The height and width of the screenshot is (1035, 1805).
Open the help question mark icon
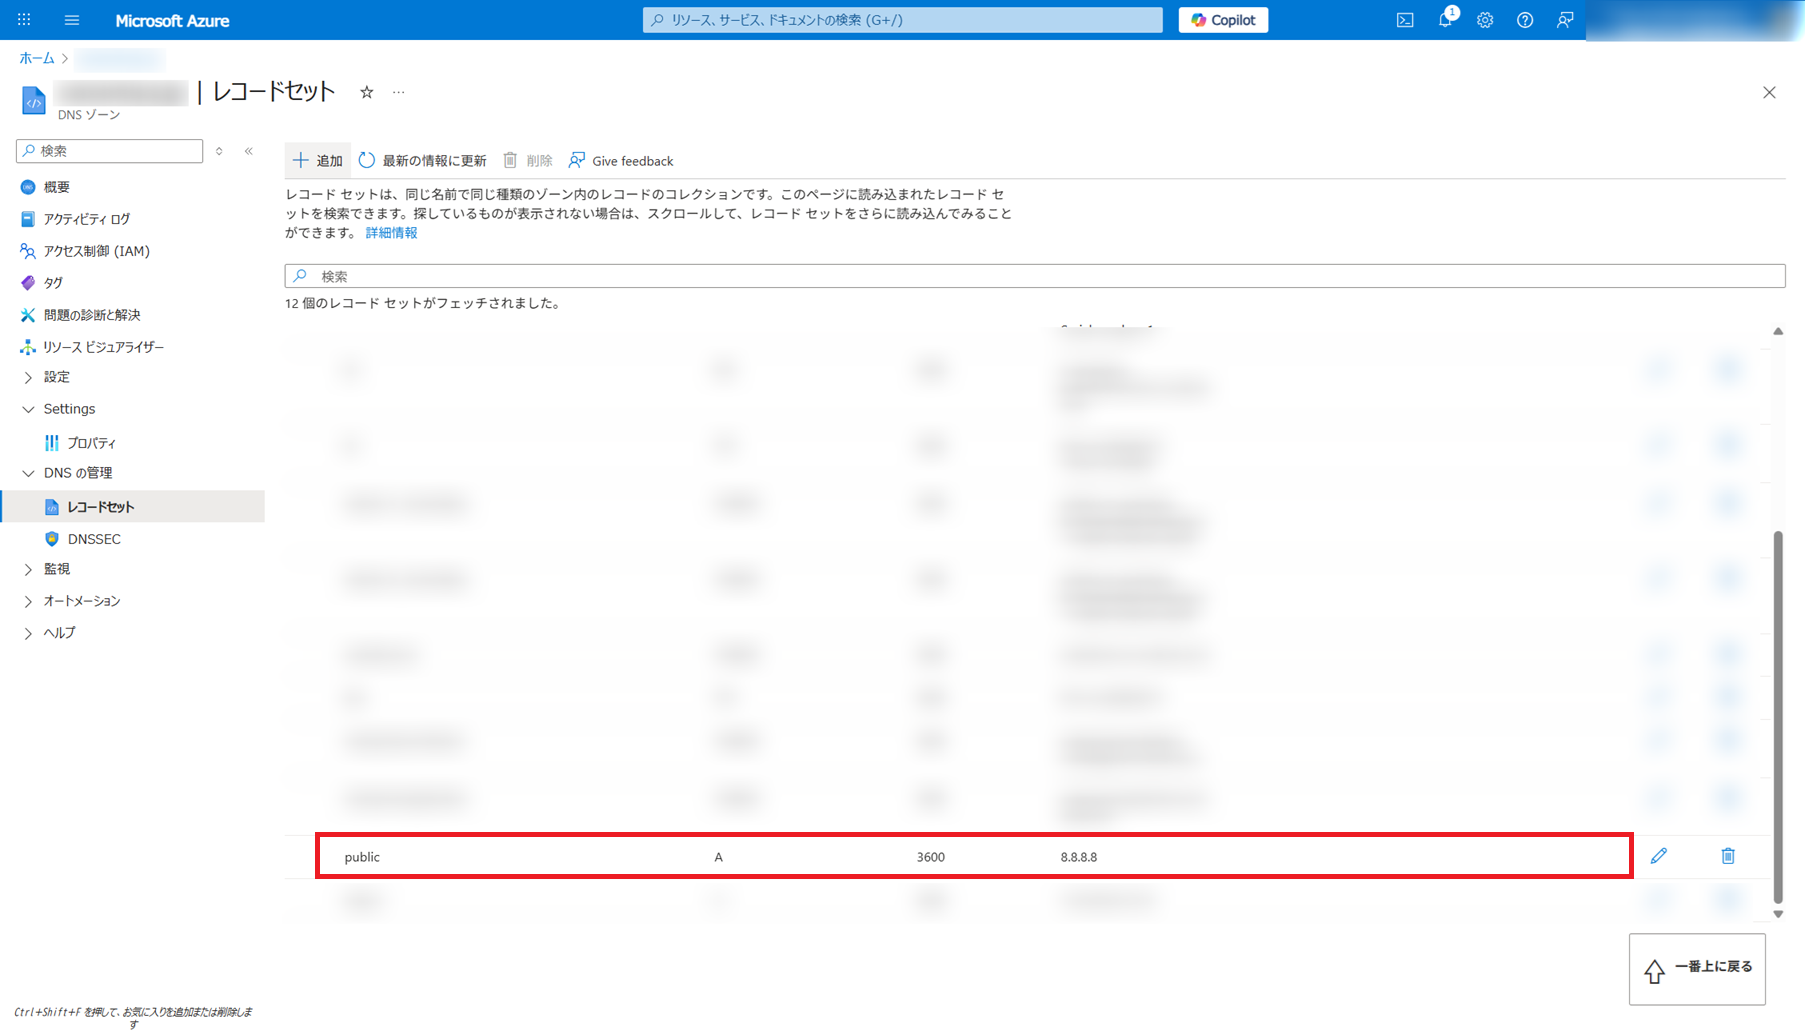pyautogui.click(x=1525, y=20)
